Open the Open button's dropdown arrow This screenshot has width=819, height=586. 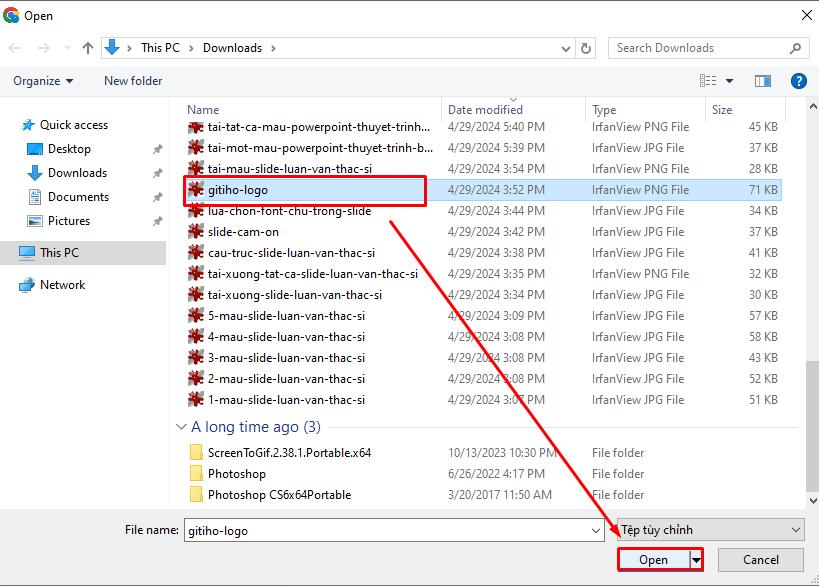tap(697, 559)
